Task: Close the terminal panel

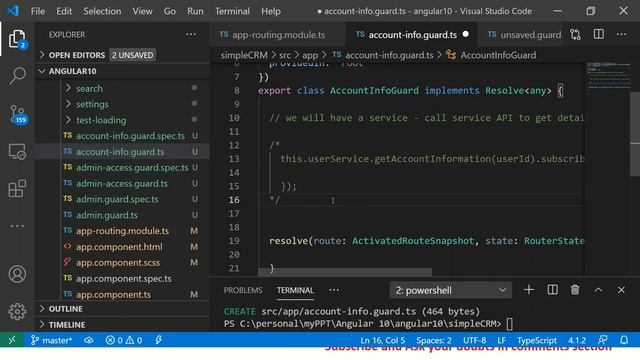Action: 621,290
